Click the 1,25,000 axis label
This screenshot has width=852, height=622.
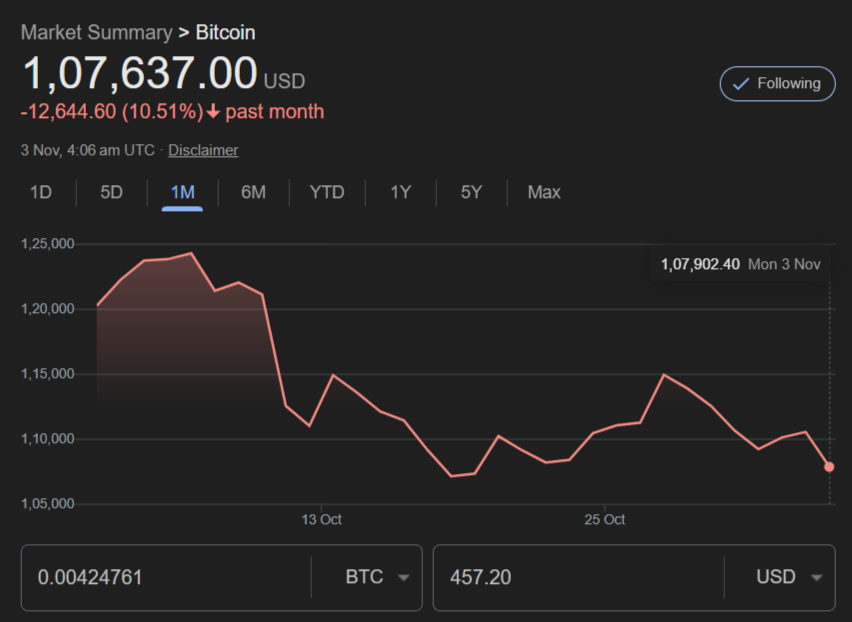(48, 244)
